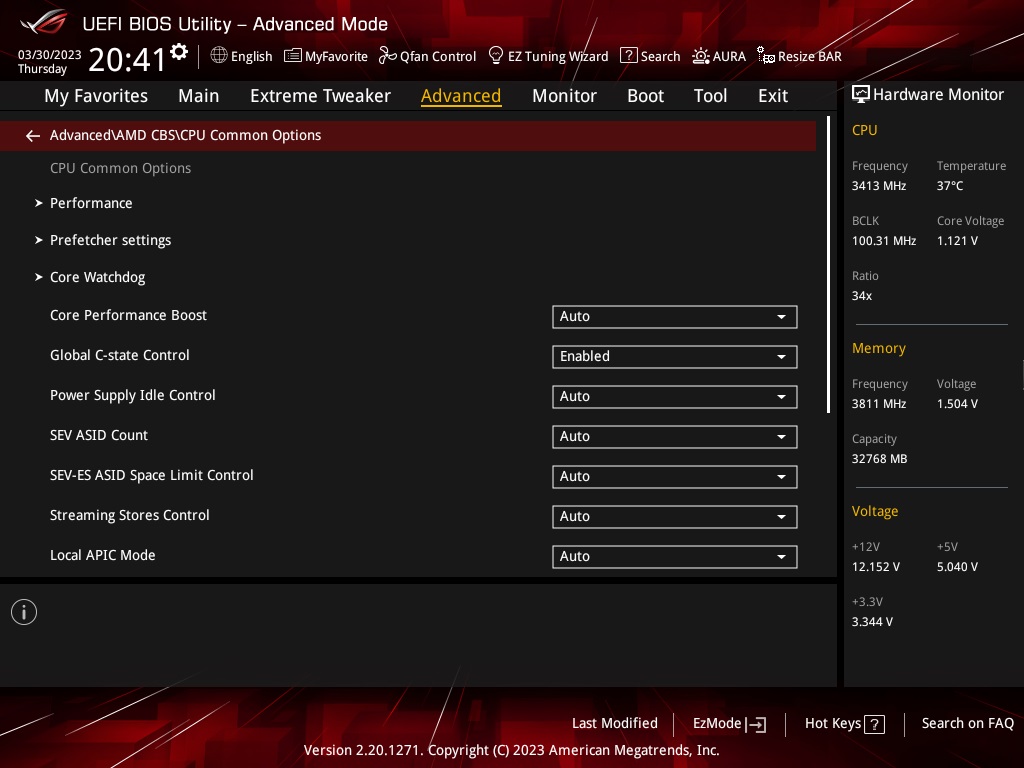
Task: Switch to the Main tab
Action: click(x=199, y=96)
